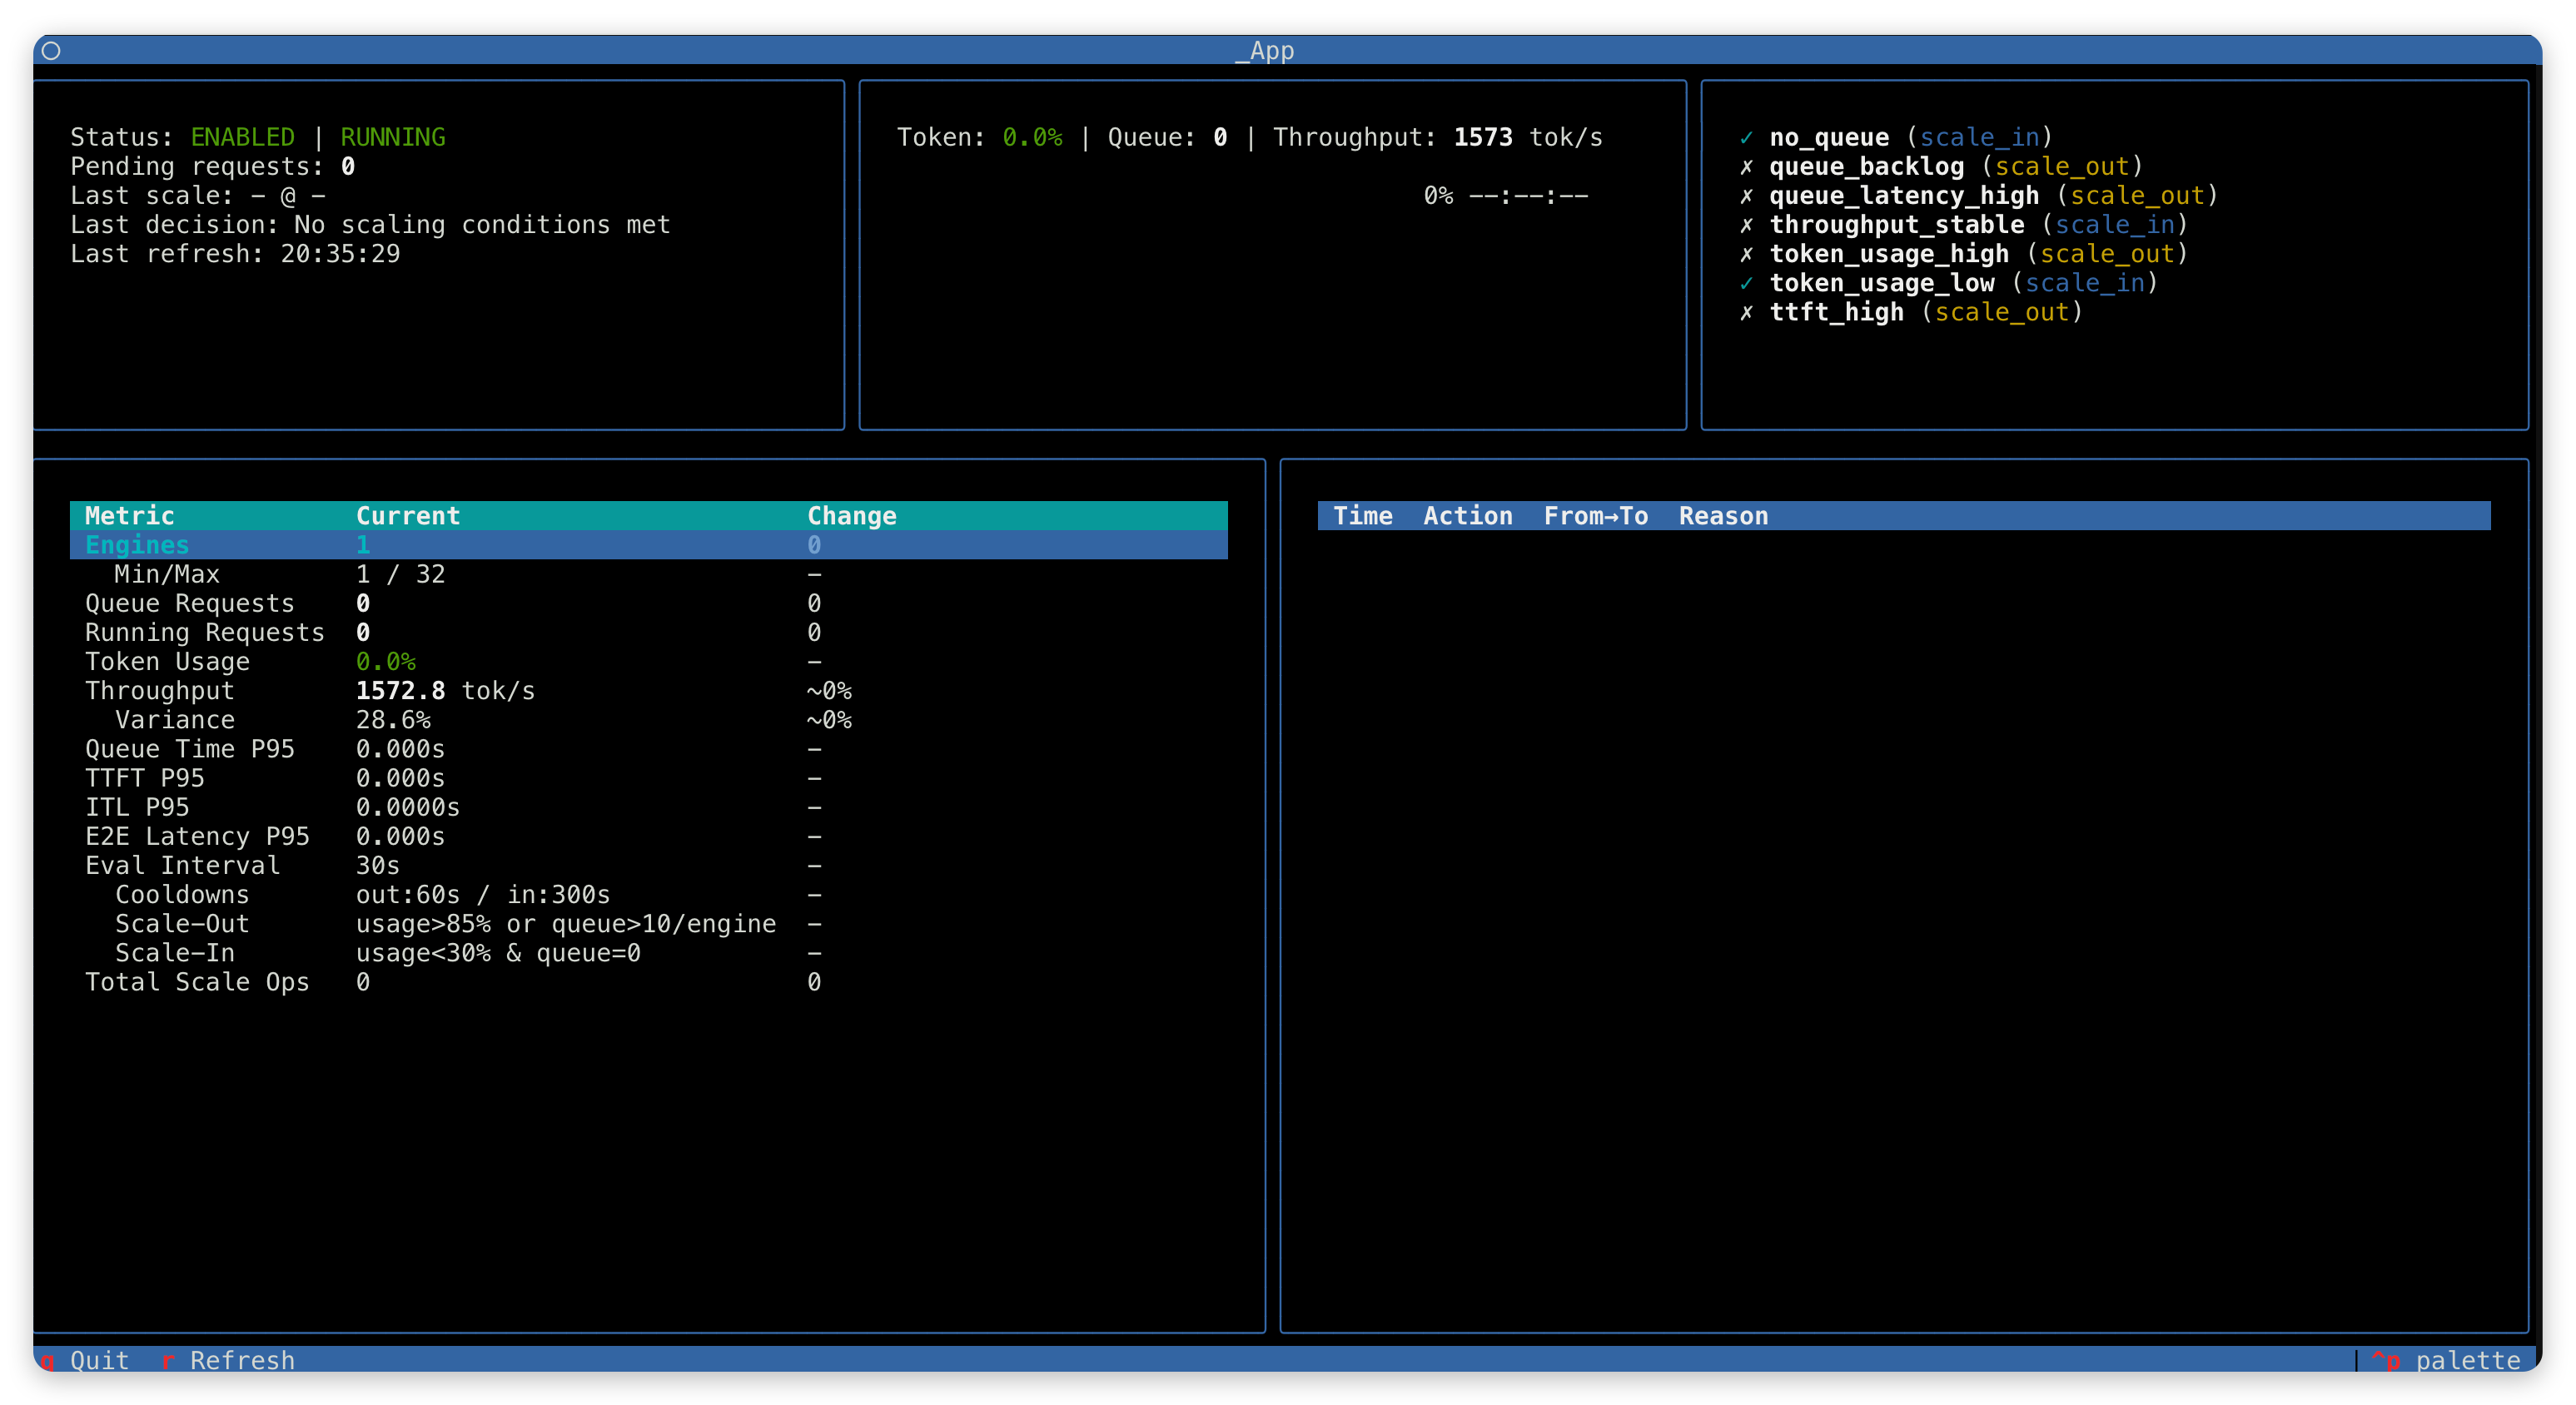Screen dimensions: 2576x1405
Task: Click the Last refresh time 20:35:29
Action: 340,253
